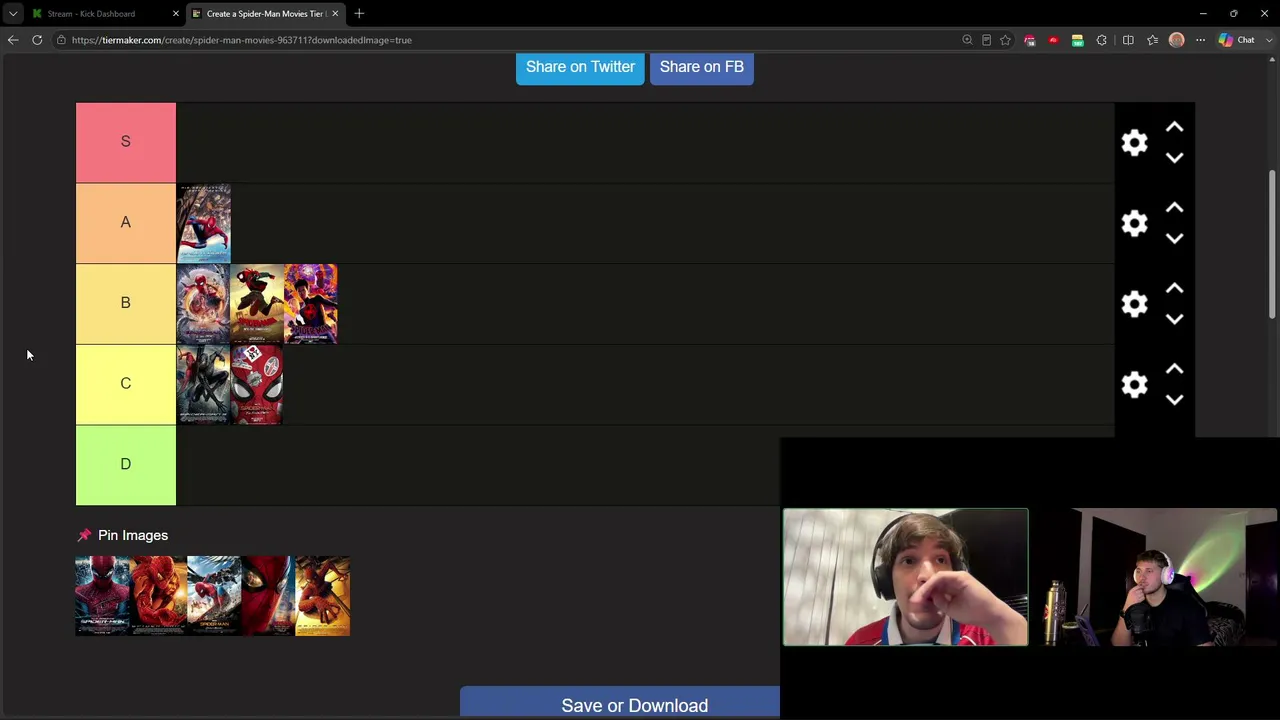Move the C tier row down
The image size is (1280, 720).
click(x=1175, y=400)
